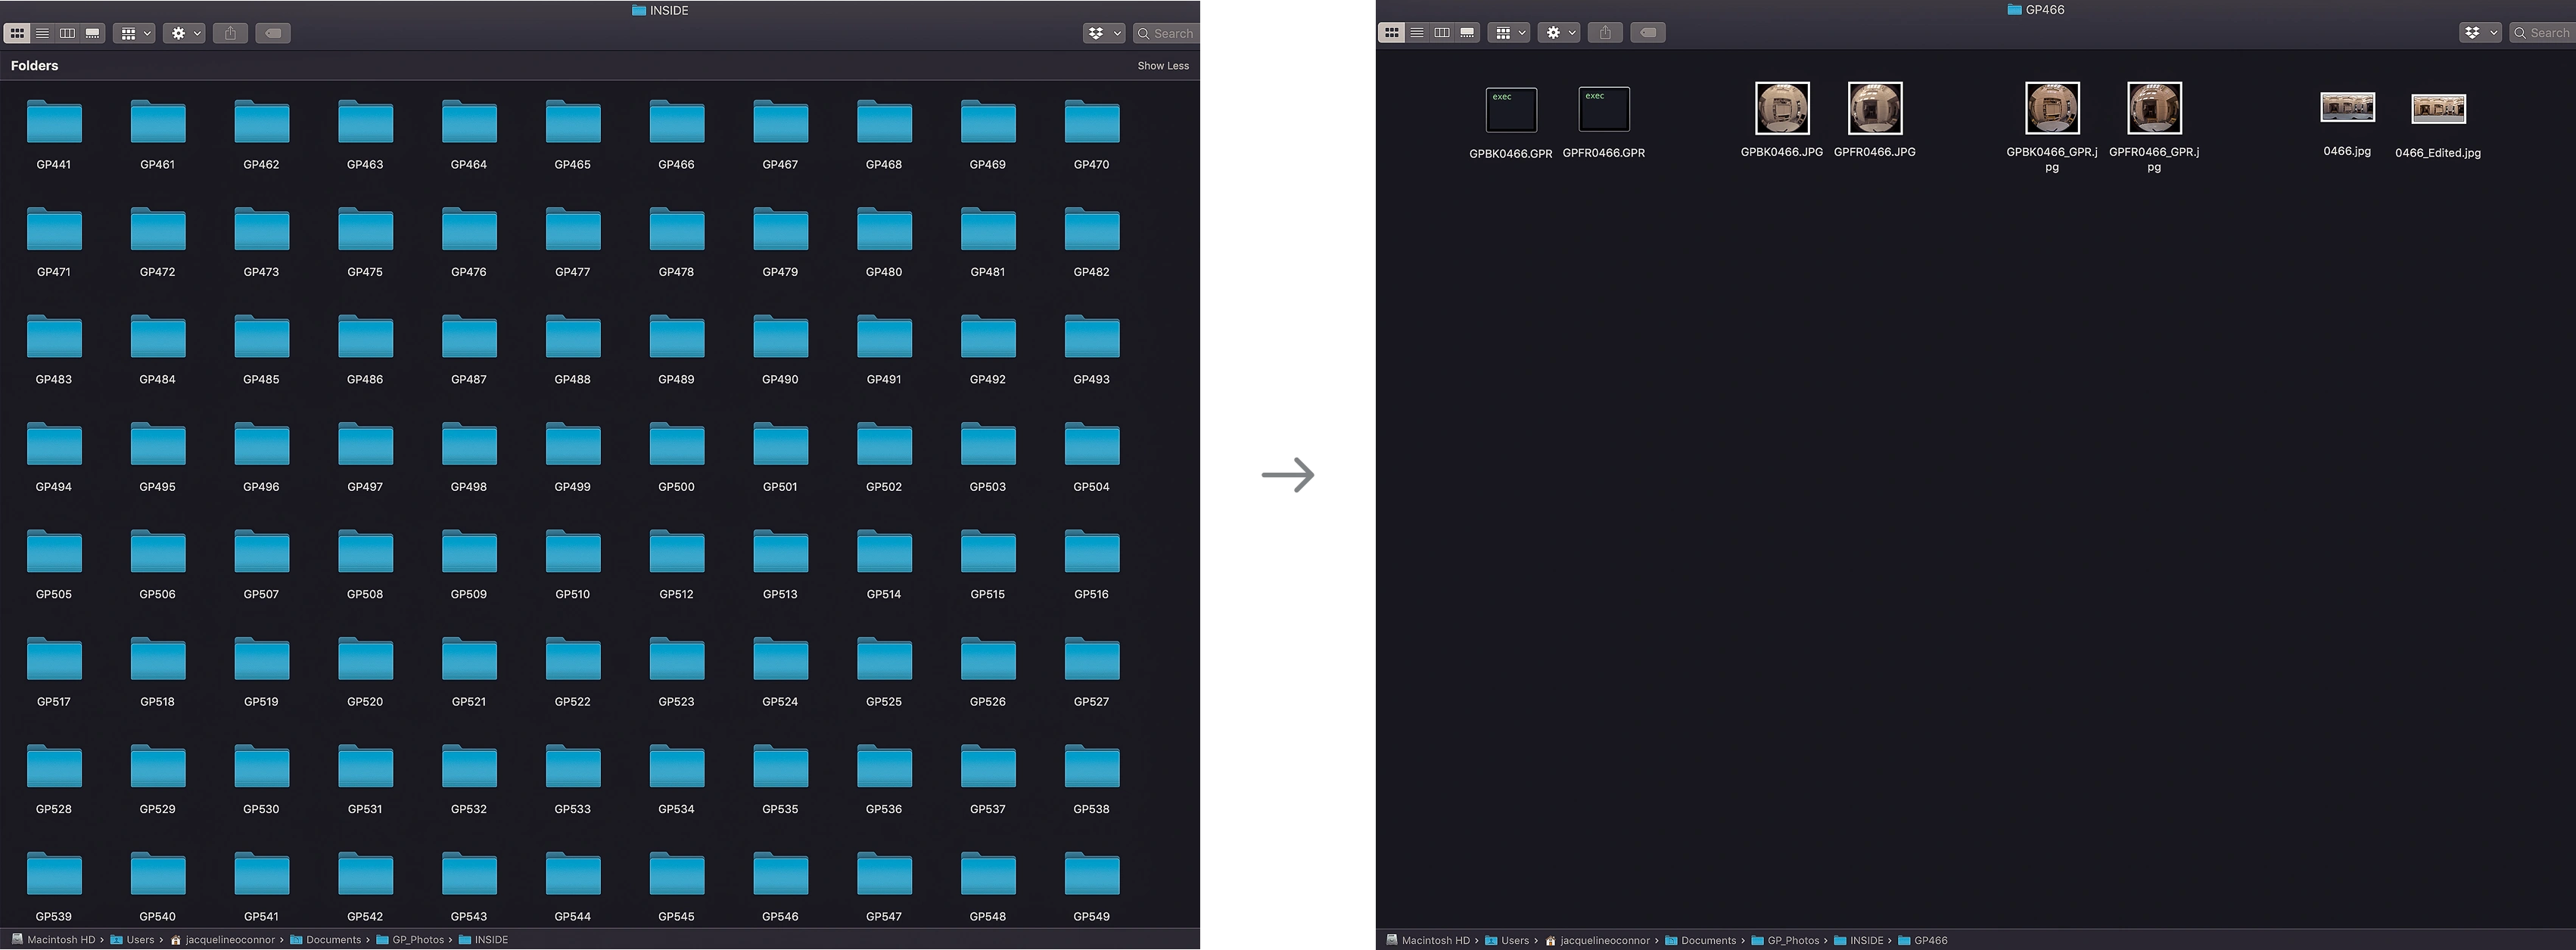Click Documents in GP466 window path bar
This screenshot has height=950, width=2576.
pos(1701,940)
